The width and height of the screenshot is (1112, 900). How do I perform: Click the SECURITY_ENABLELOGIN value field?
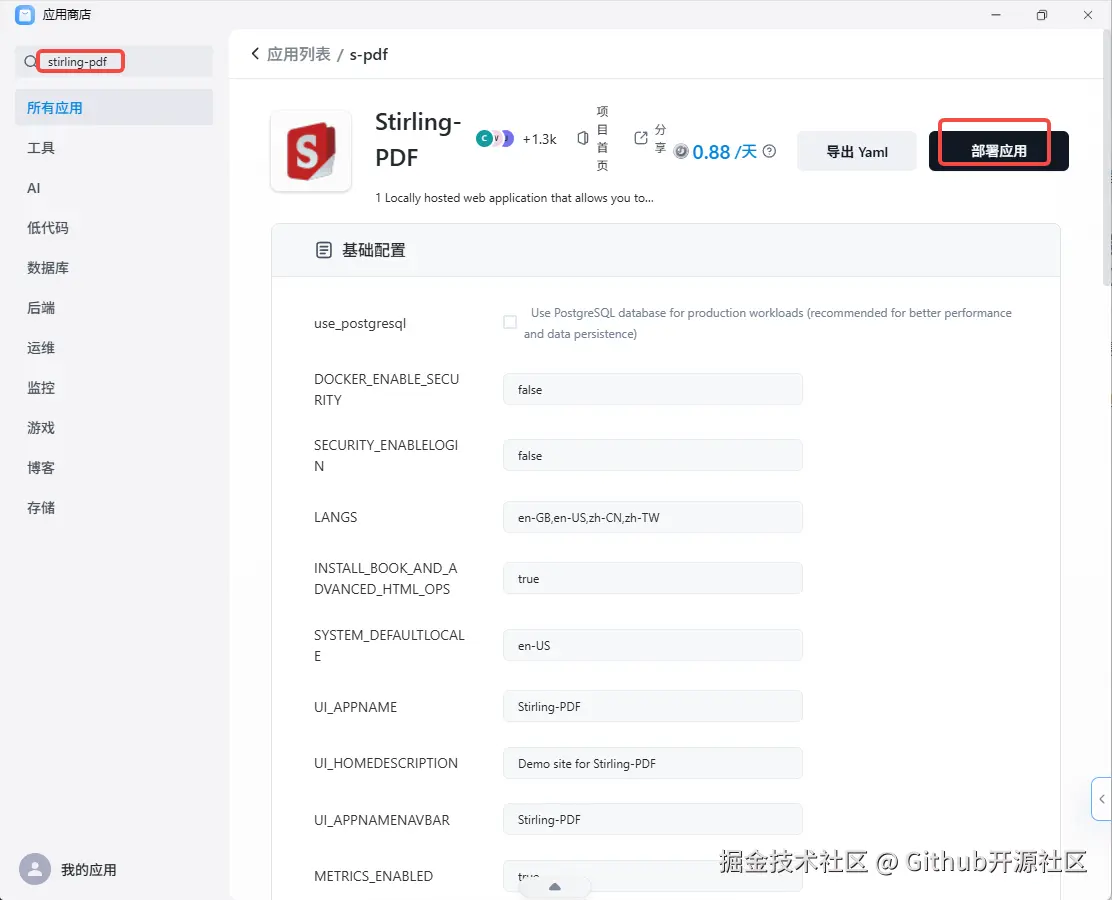coord(652,455)
